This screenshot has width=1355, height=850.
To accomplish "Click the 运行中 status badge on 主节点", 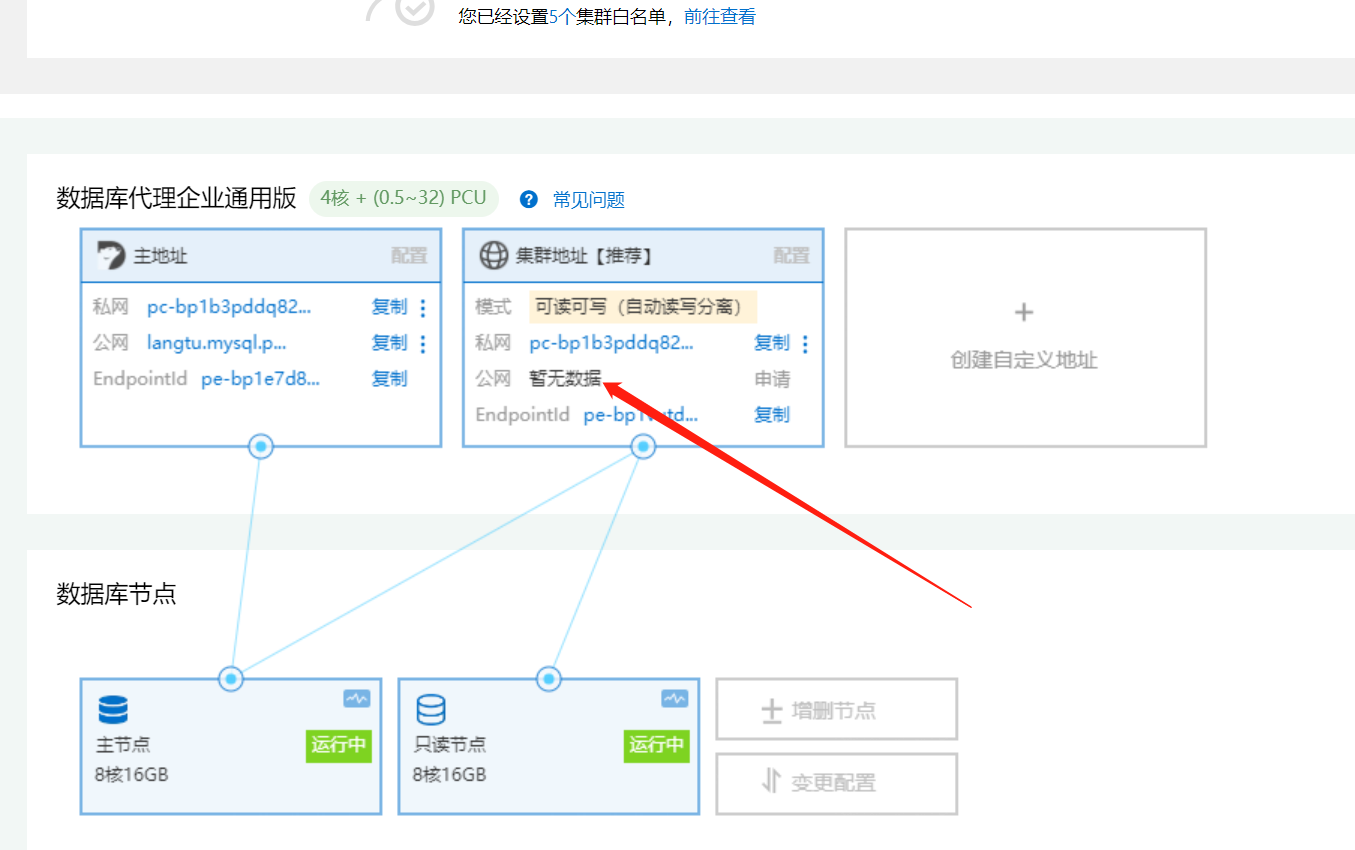I will pyautogui.click(x=339, y=745).
